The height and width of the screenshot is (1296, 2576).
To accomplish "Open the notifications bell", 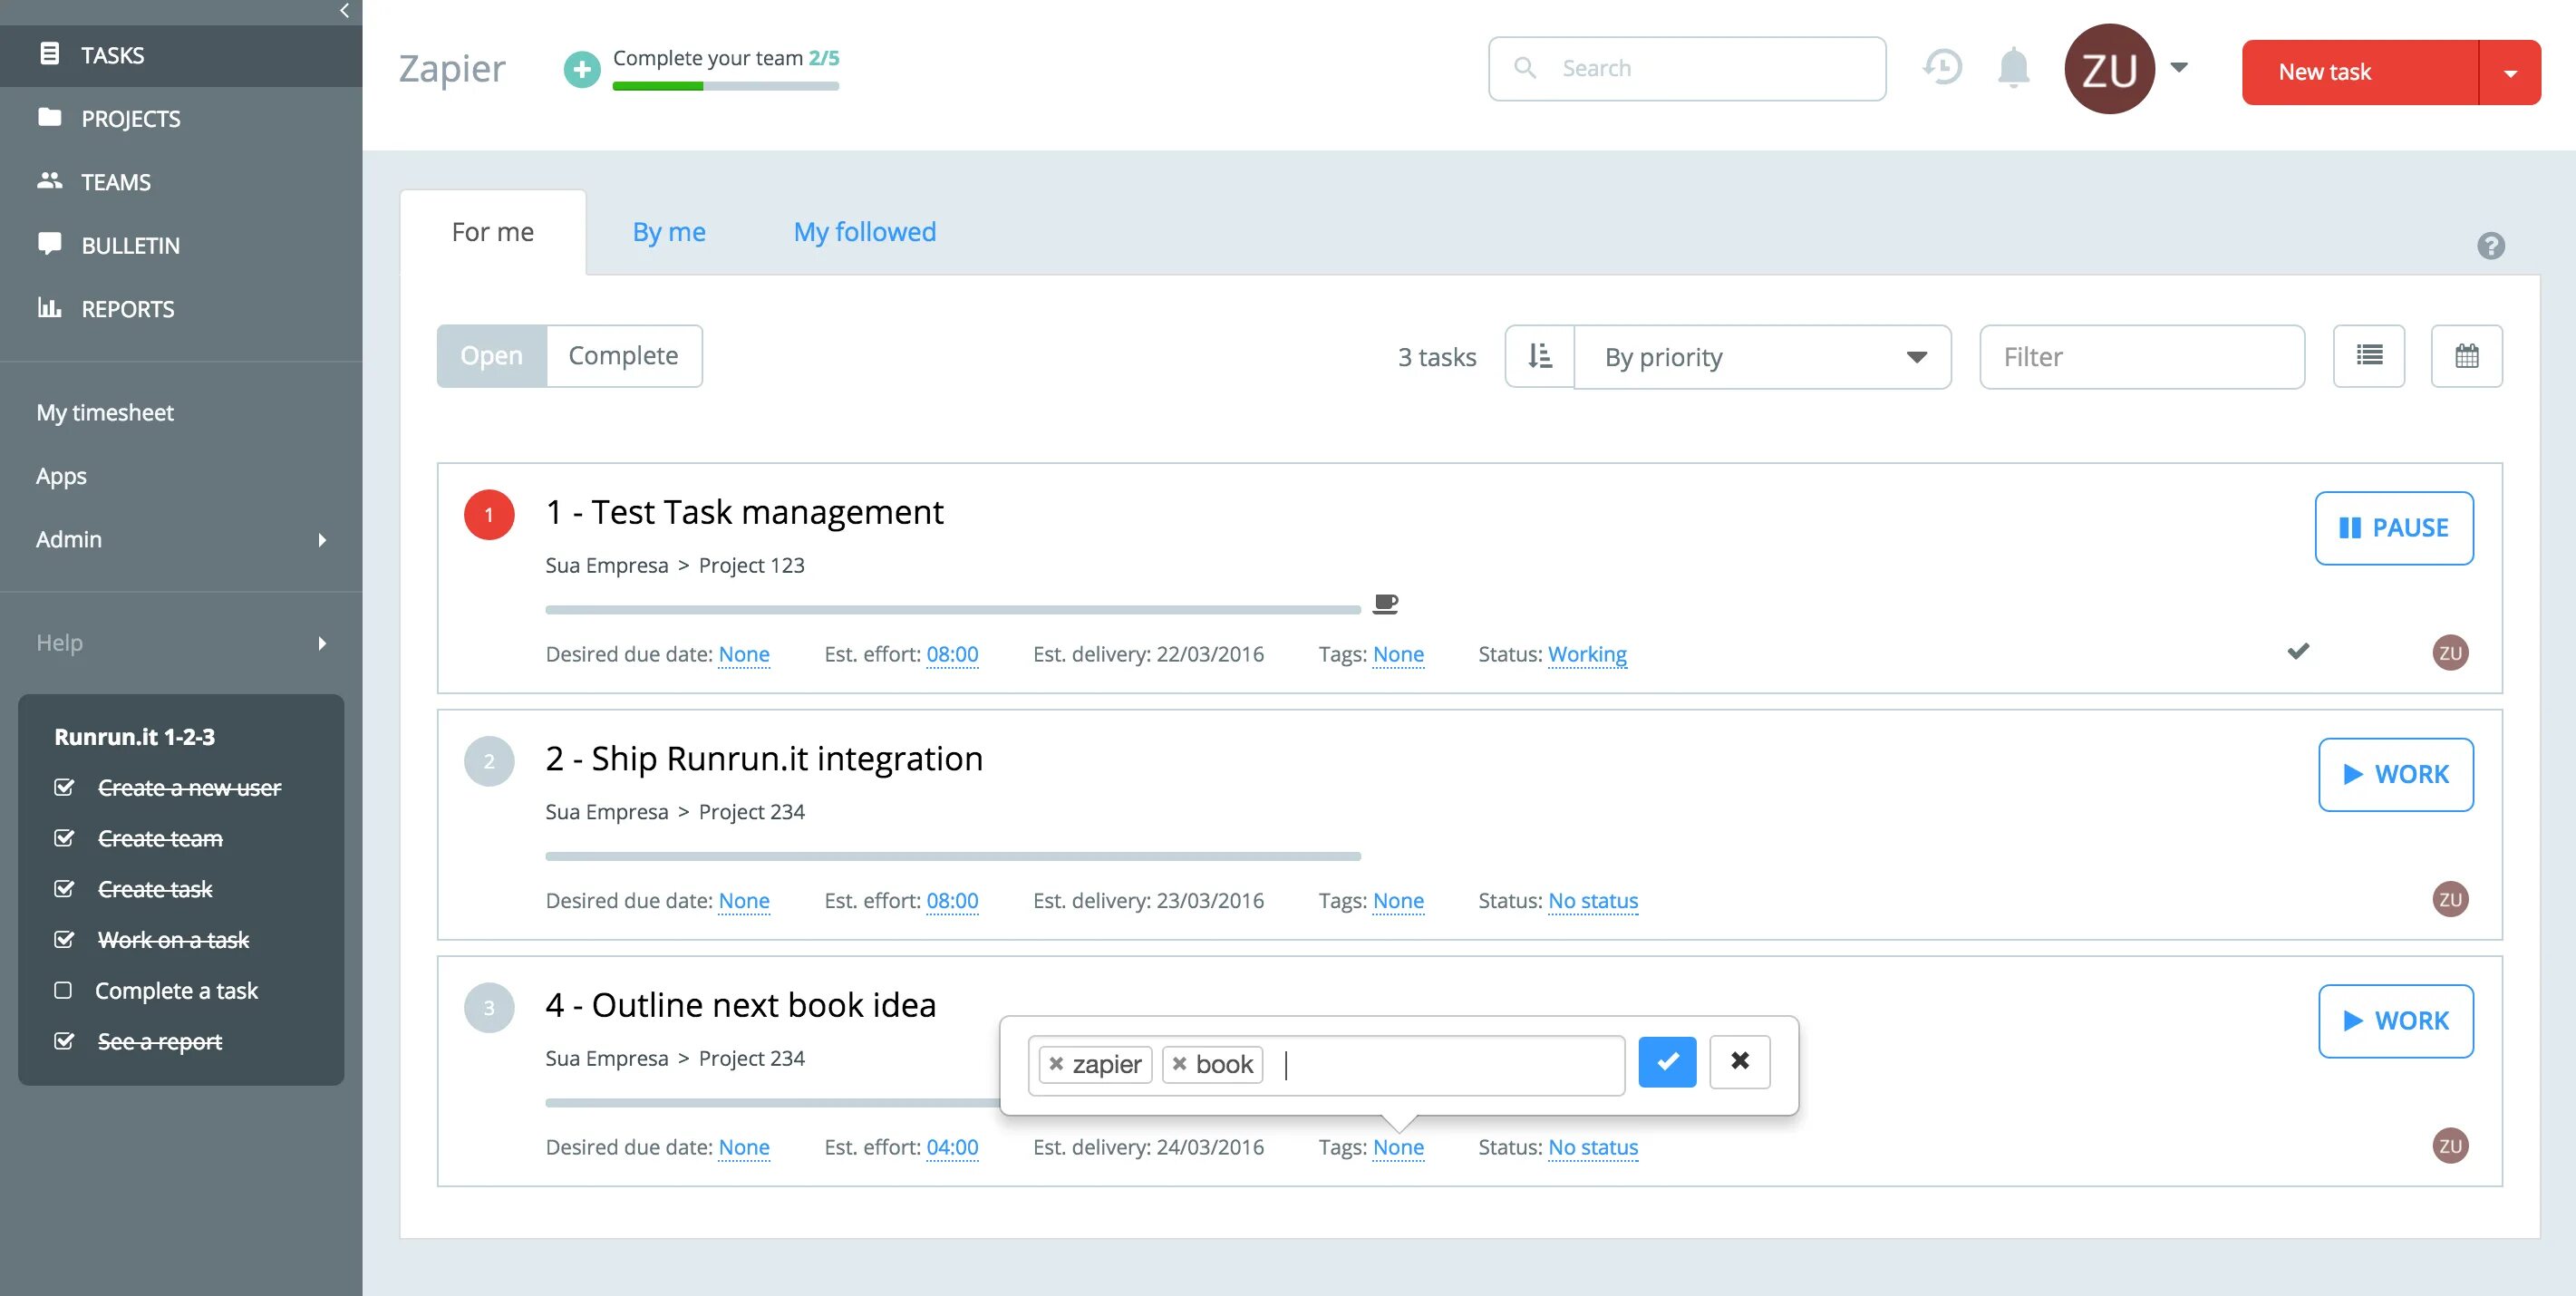I will click(2013, 68).
